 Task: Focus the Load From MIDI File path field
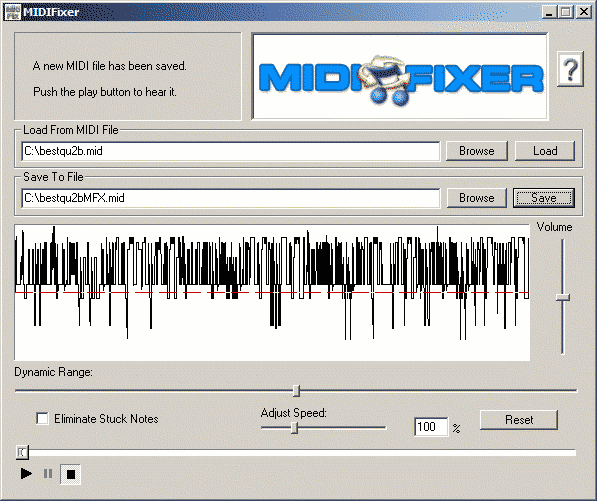(x=231, y=151)
